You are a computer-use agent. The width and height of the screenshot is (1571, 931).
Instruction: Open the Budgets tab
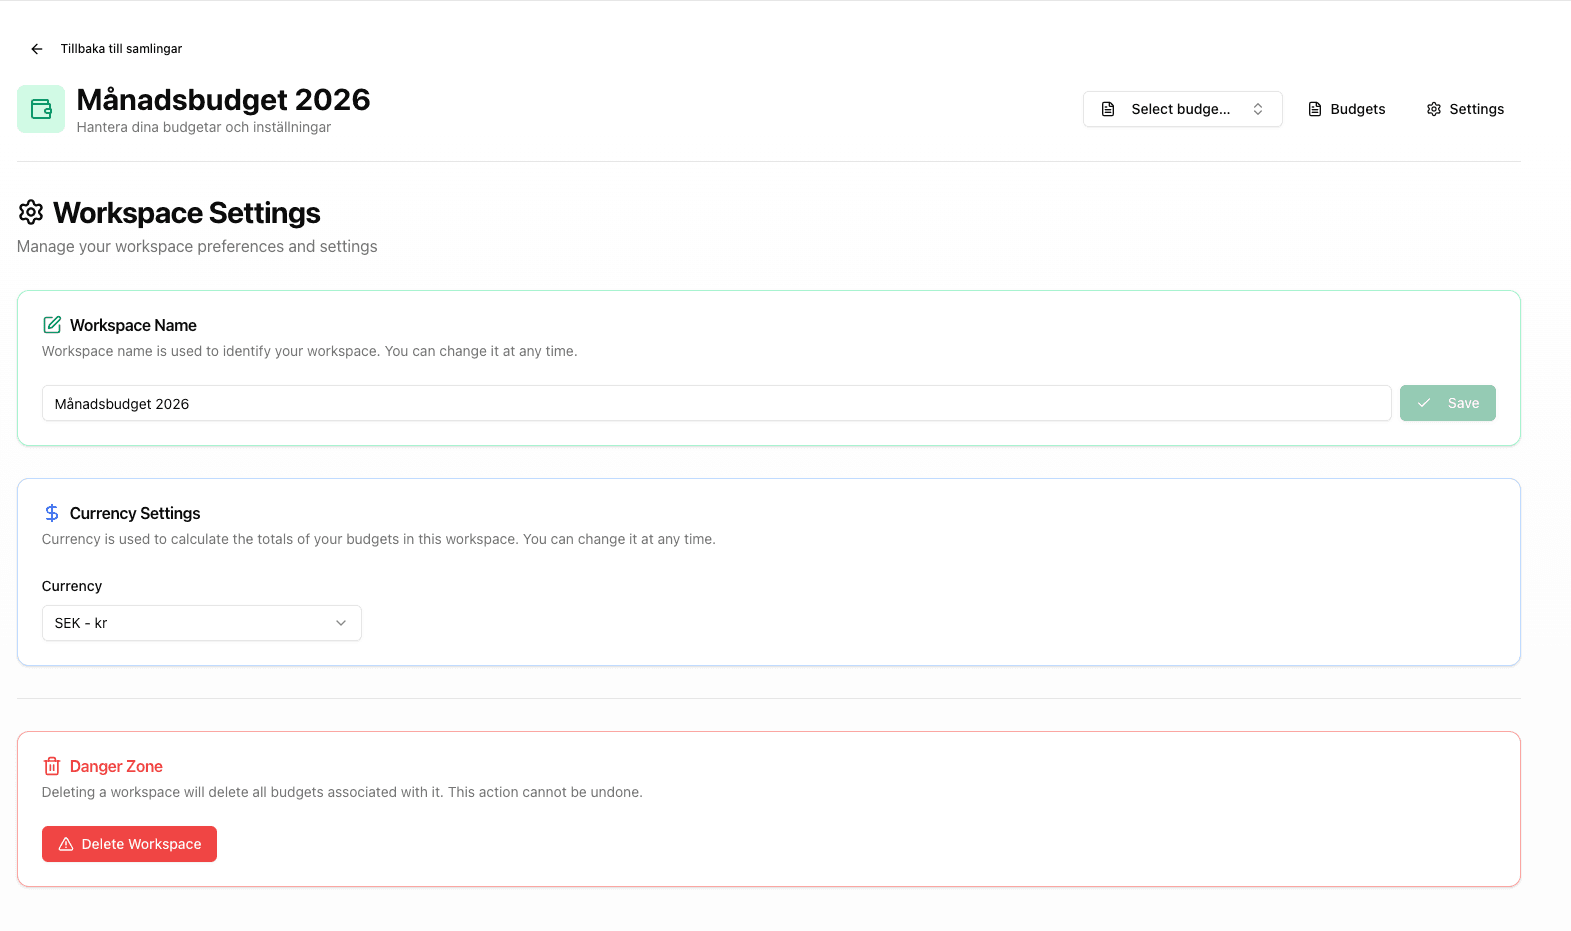point(1346,109)
